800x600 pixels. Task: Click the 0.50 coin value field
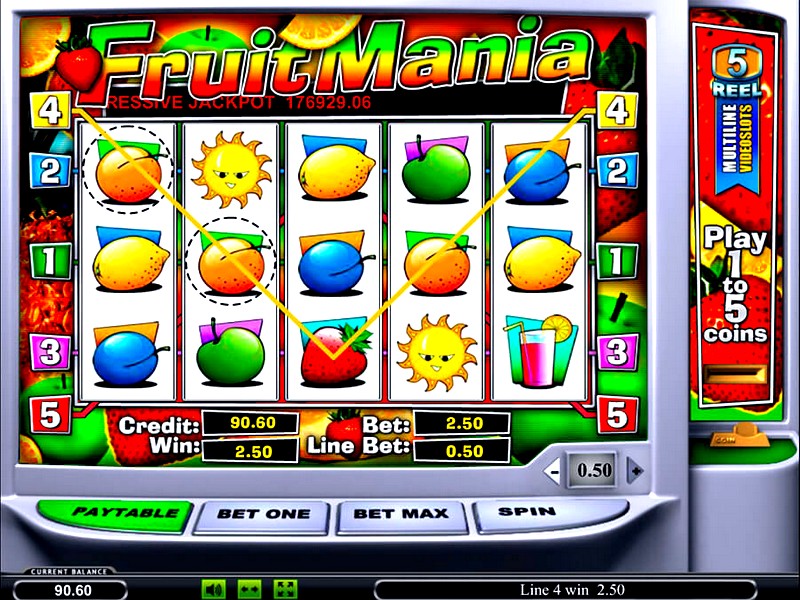tap(594, 470)
